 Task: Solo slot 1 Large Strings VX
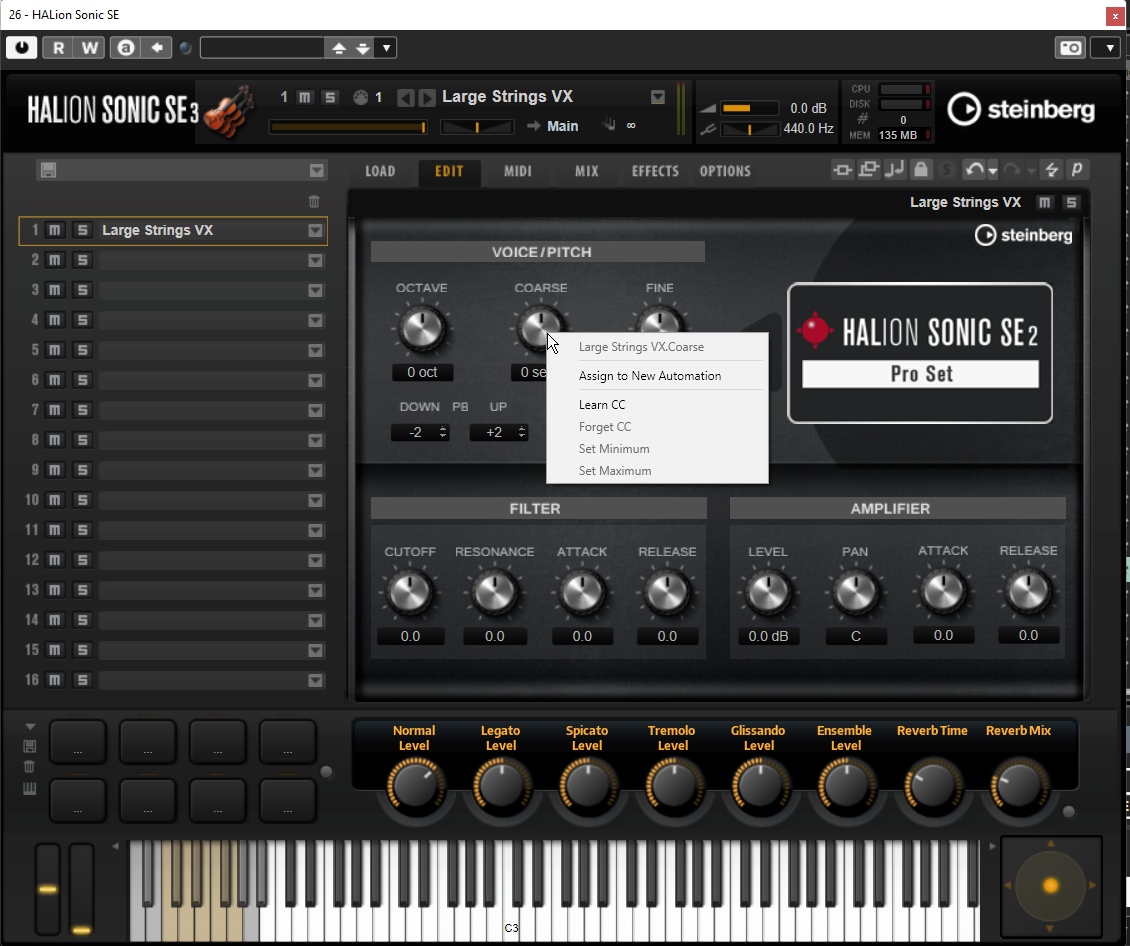[x=82, y=231]
